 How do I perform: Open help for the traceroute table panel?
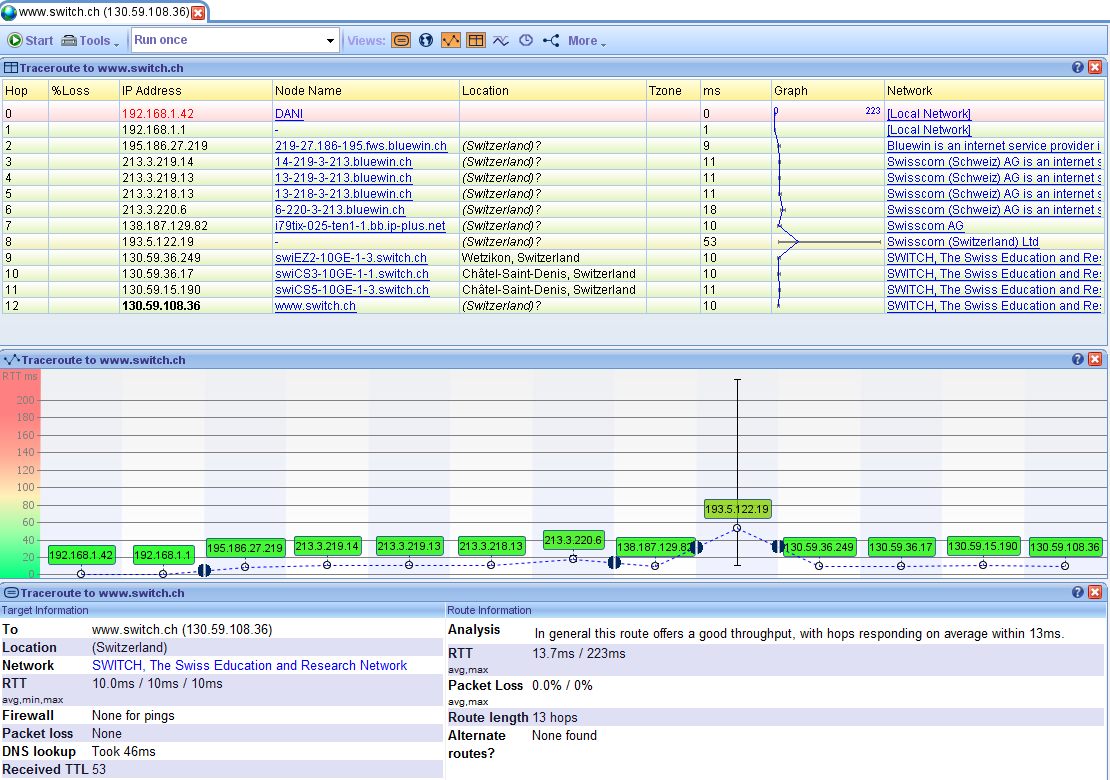coord(1078,67)
